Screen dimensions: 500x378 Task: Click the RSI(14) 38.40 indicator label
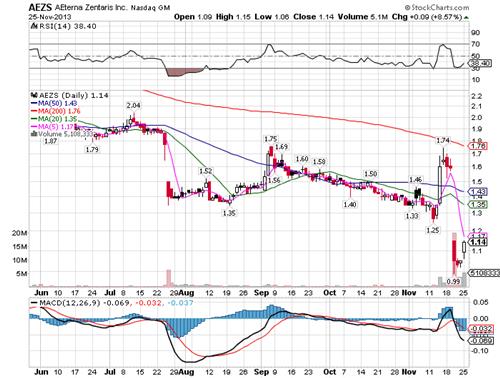click(68, 26)
